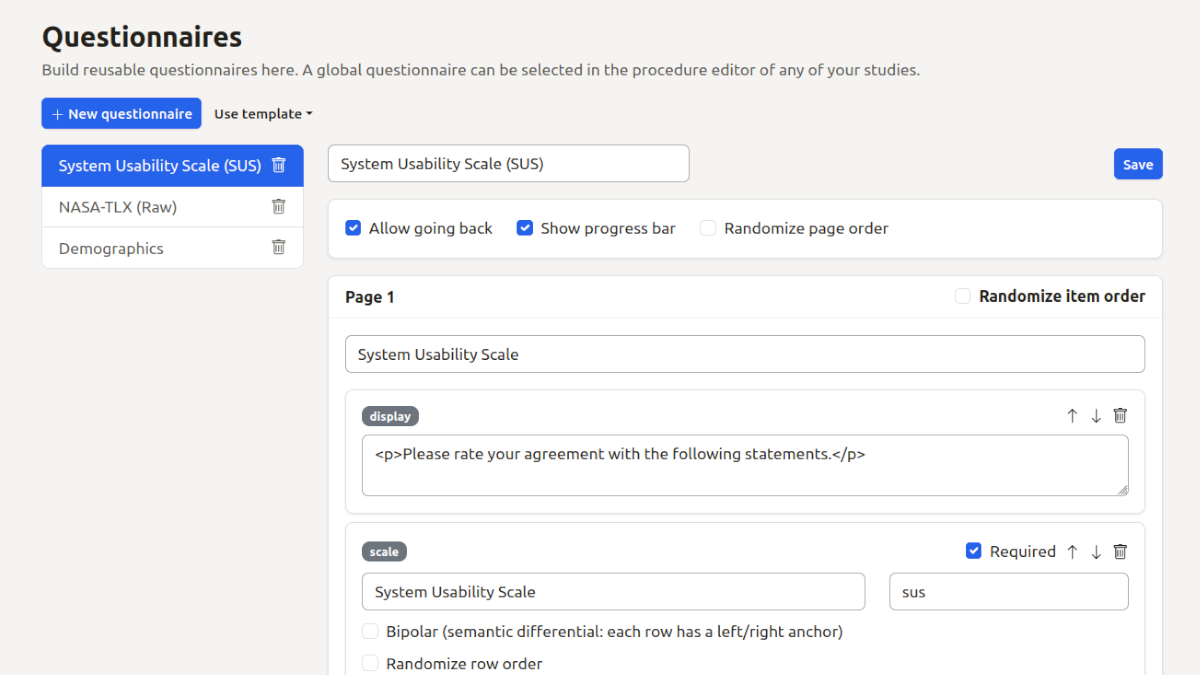This screenshot has width=1200, height=675.
Task: Move the scale item up
Action: pos(1072,552)
